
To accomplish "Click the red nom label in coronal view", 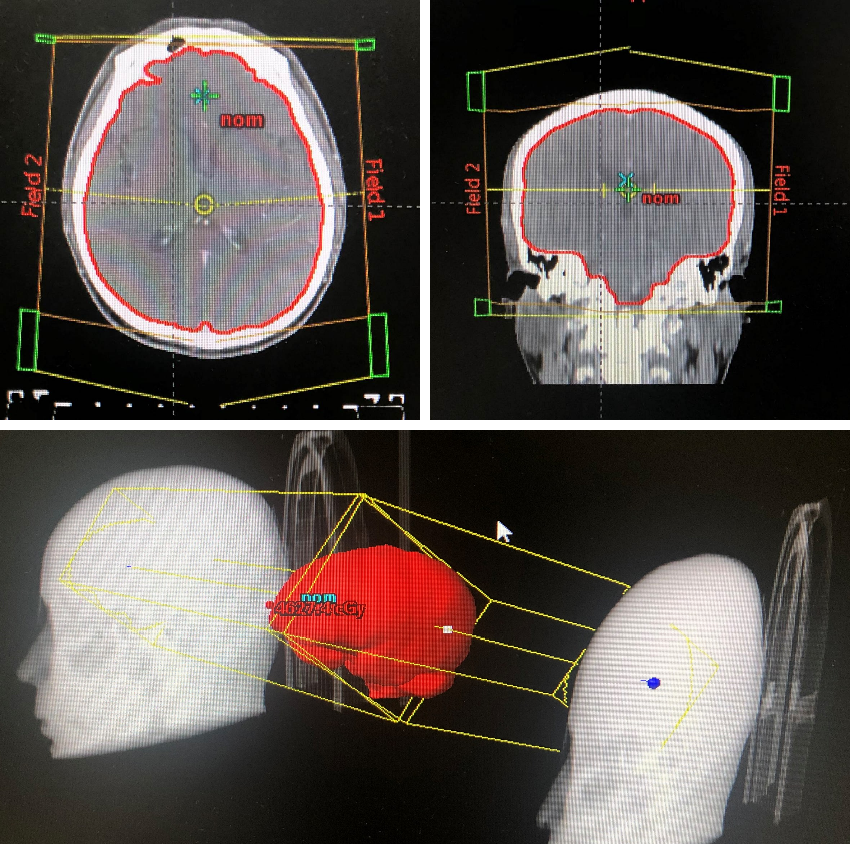I will [660, 199].
